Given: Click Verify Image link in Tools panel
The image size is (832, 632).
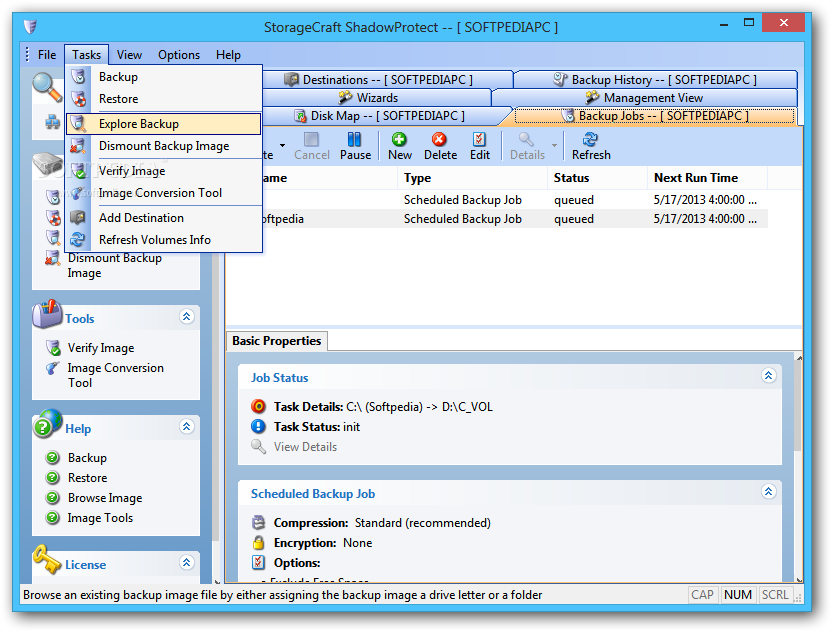Looking at the screenshot, I should [101, 348].
